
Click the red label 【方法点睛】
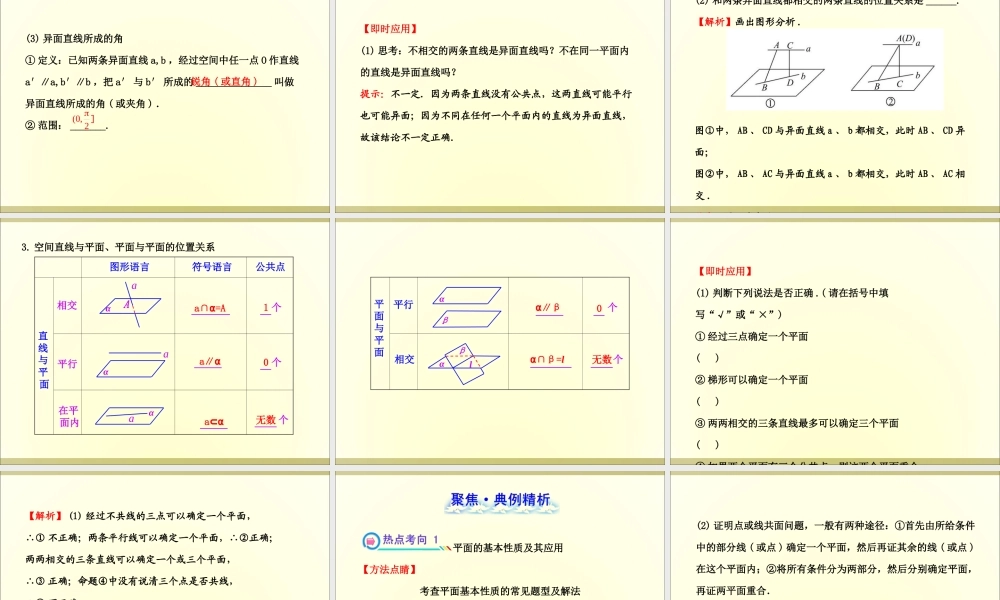[390, 569]
